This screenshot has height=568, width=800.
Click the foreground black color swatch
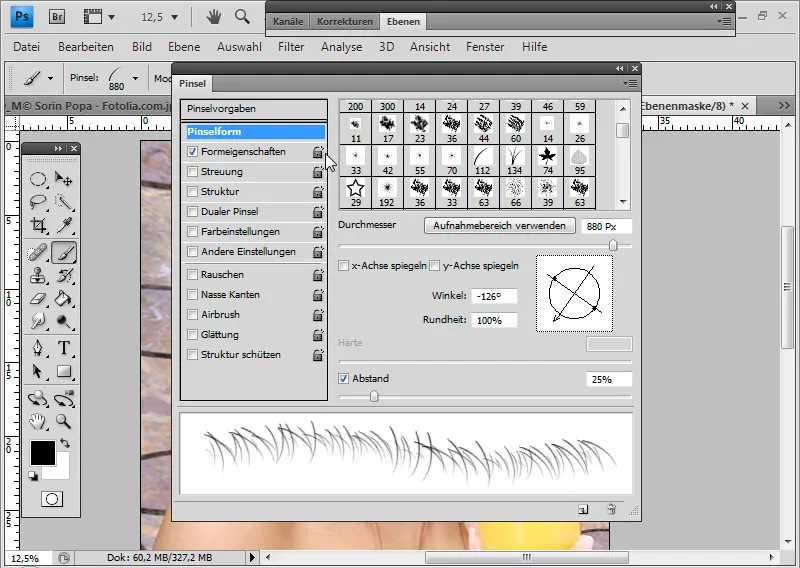pos(42,453)
